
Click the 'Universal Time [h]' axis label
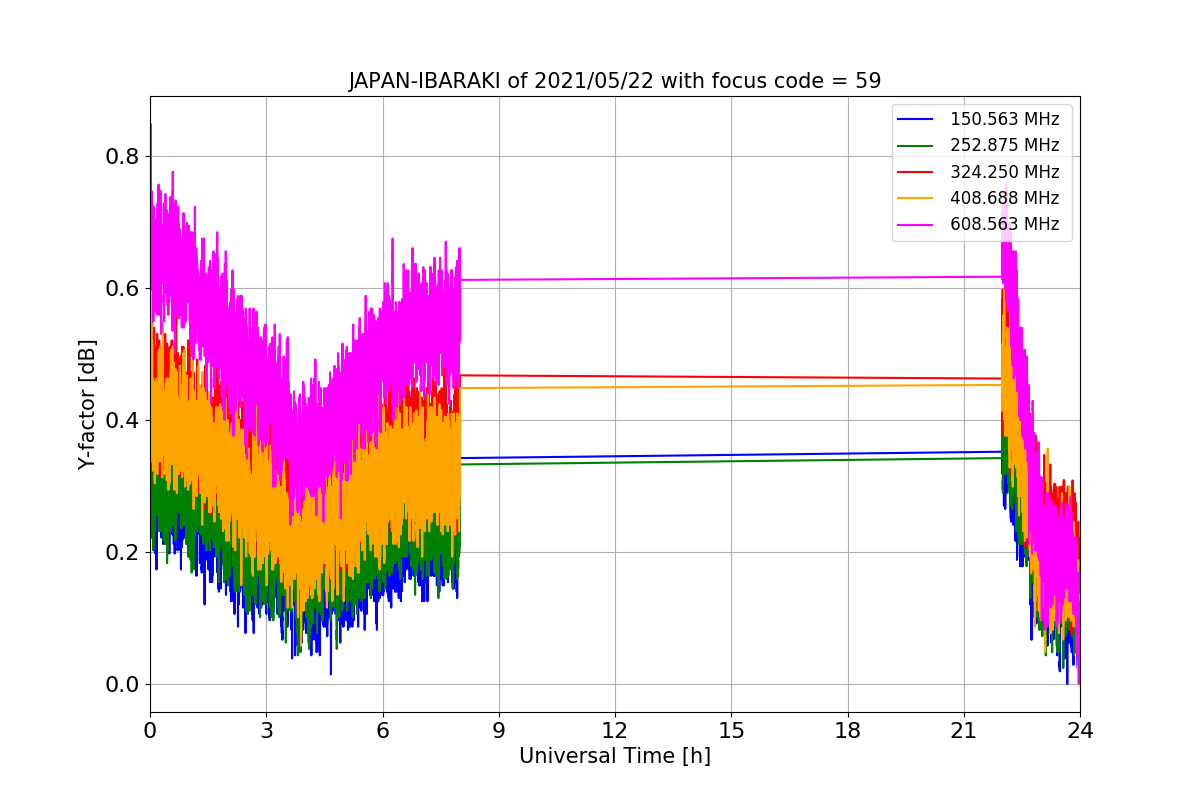tap(614, 757)
